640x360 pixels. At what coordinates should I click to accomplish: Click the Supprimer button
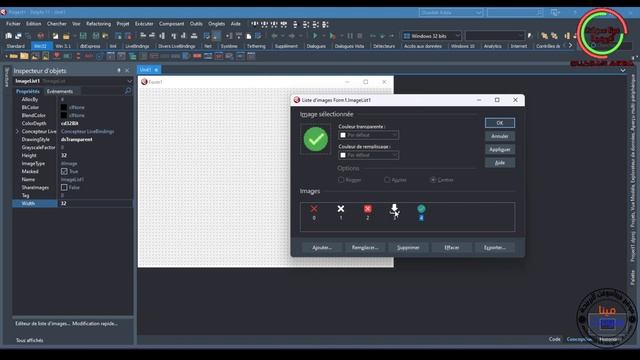408,247
